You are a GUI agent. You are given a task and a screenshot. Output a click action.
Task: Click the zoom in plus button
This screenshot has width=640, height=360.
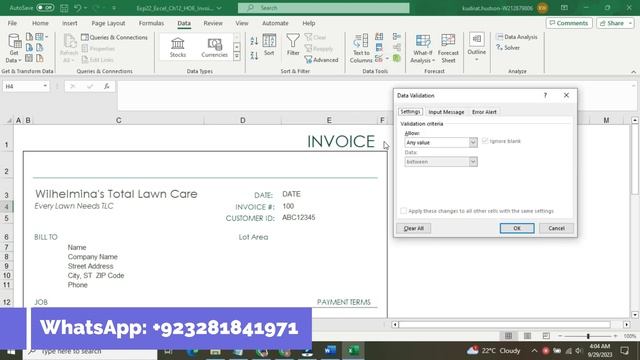tap(616, 336)
